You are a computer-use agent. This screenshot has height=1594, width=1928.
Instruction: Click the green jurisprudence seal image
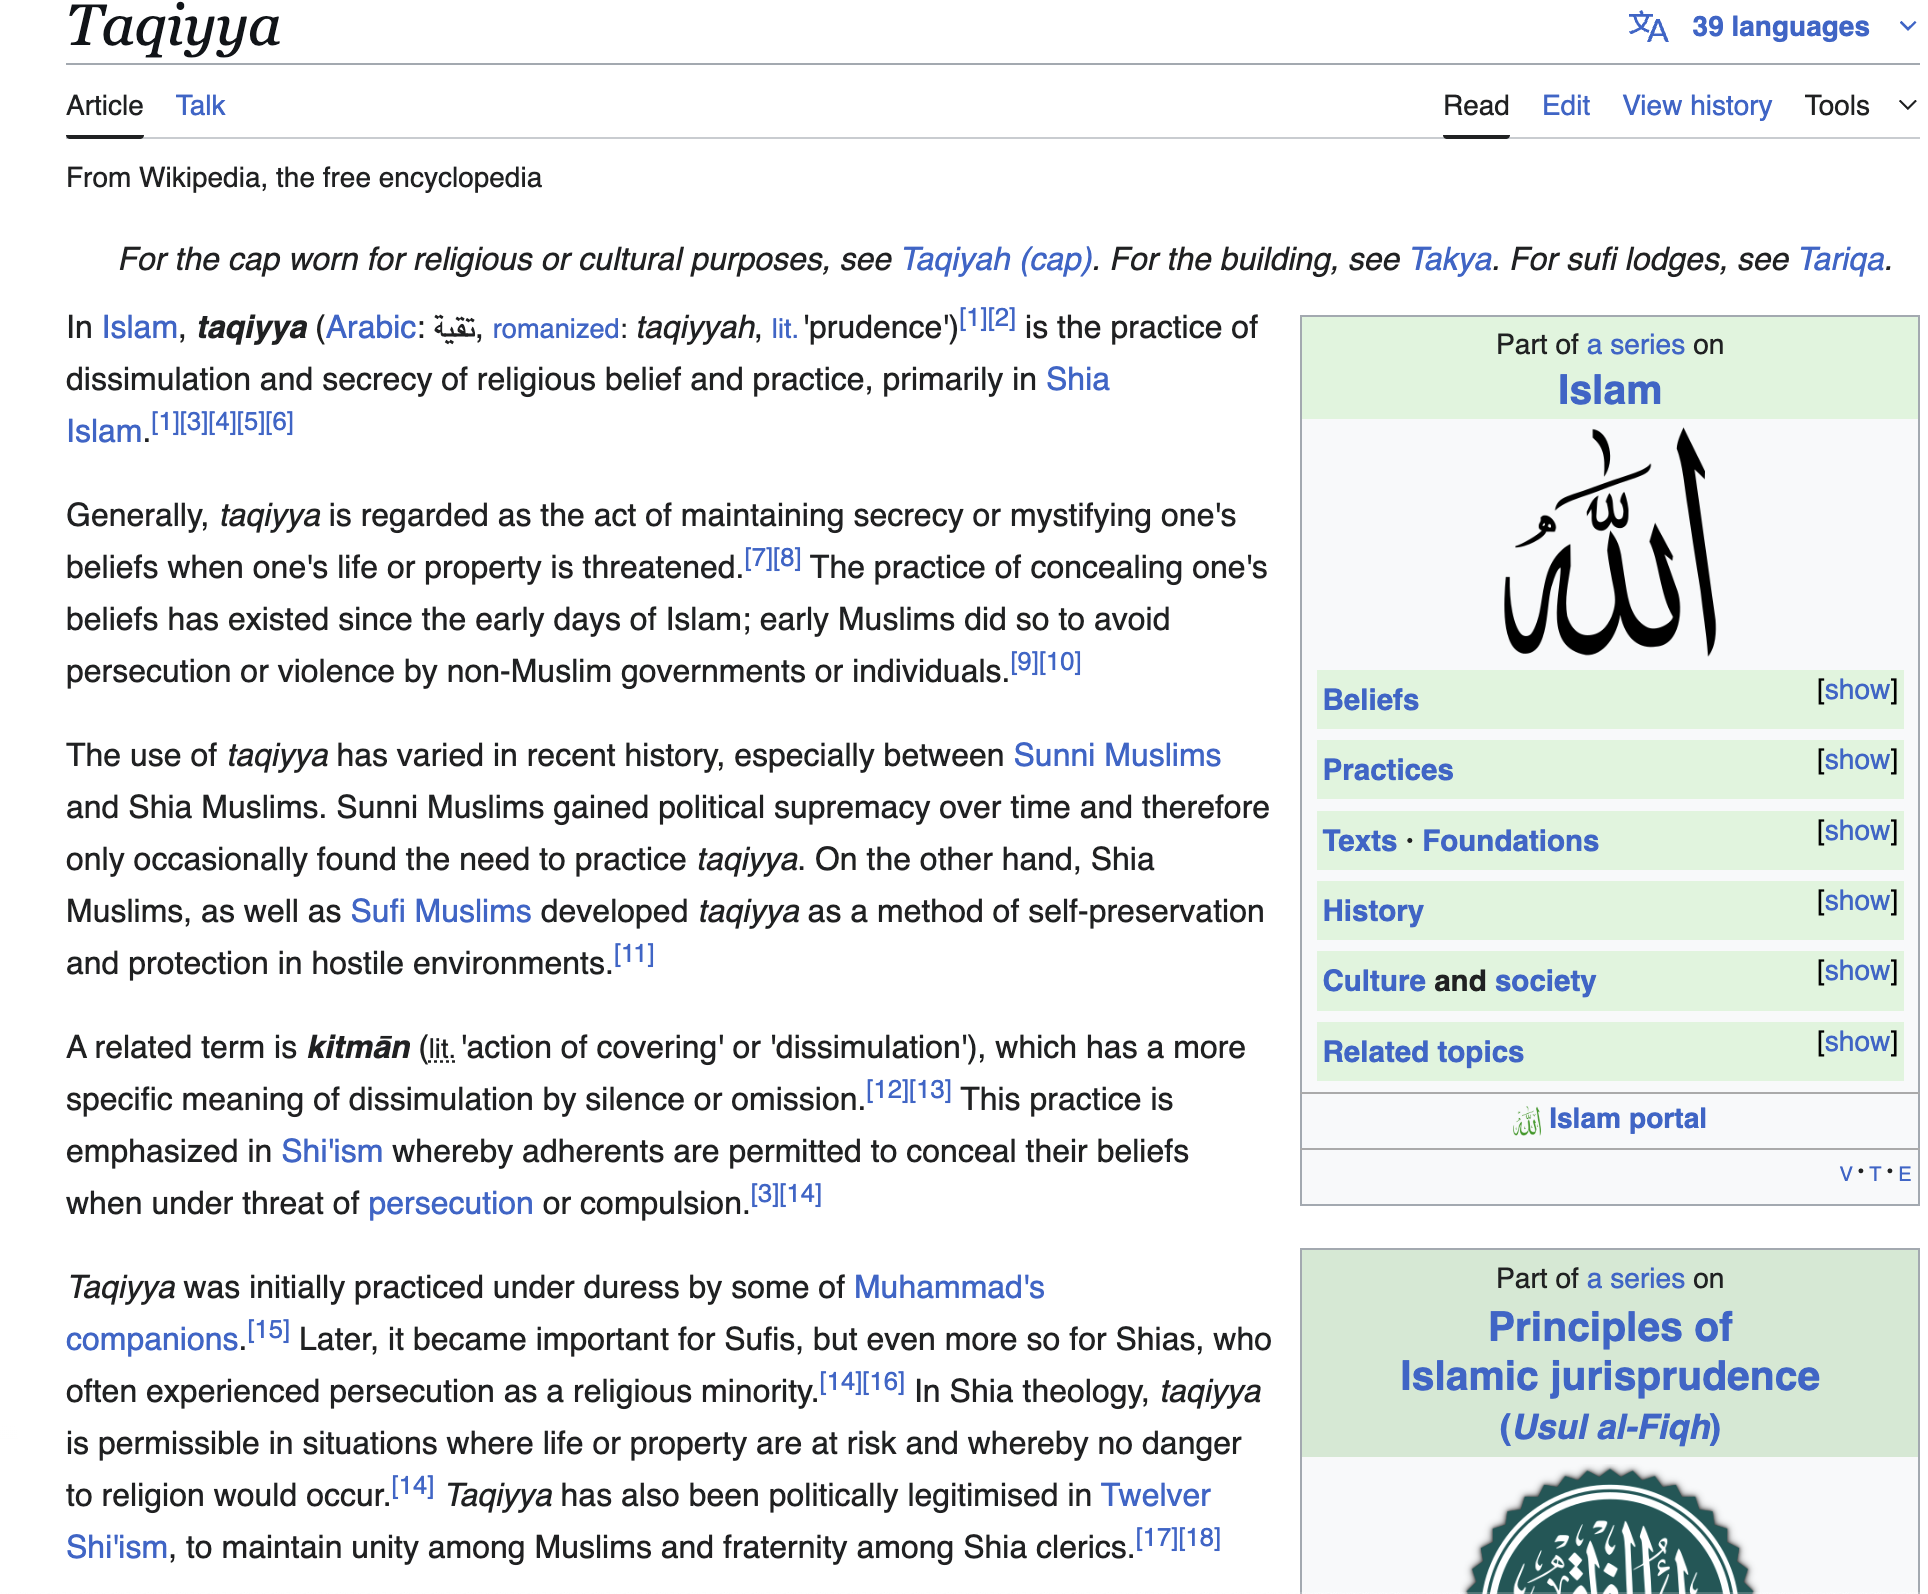tap(1609, 1532)
